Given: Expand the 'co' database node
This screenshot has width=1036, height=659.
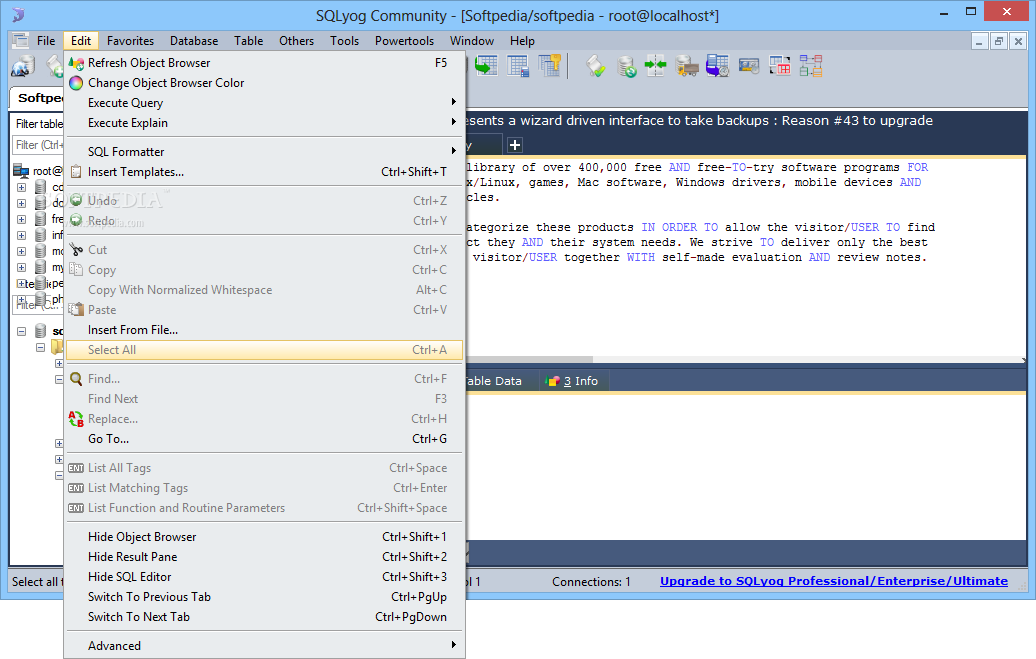Looking at the screenshot, I should point(22,187).
